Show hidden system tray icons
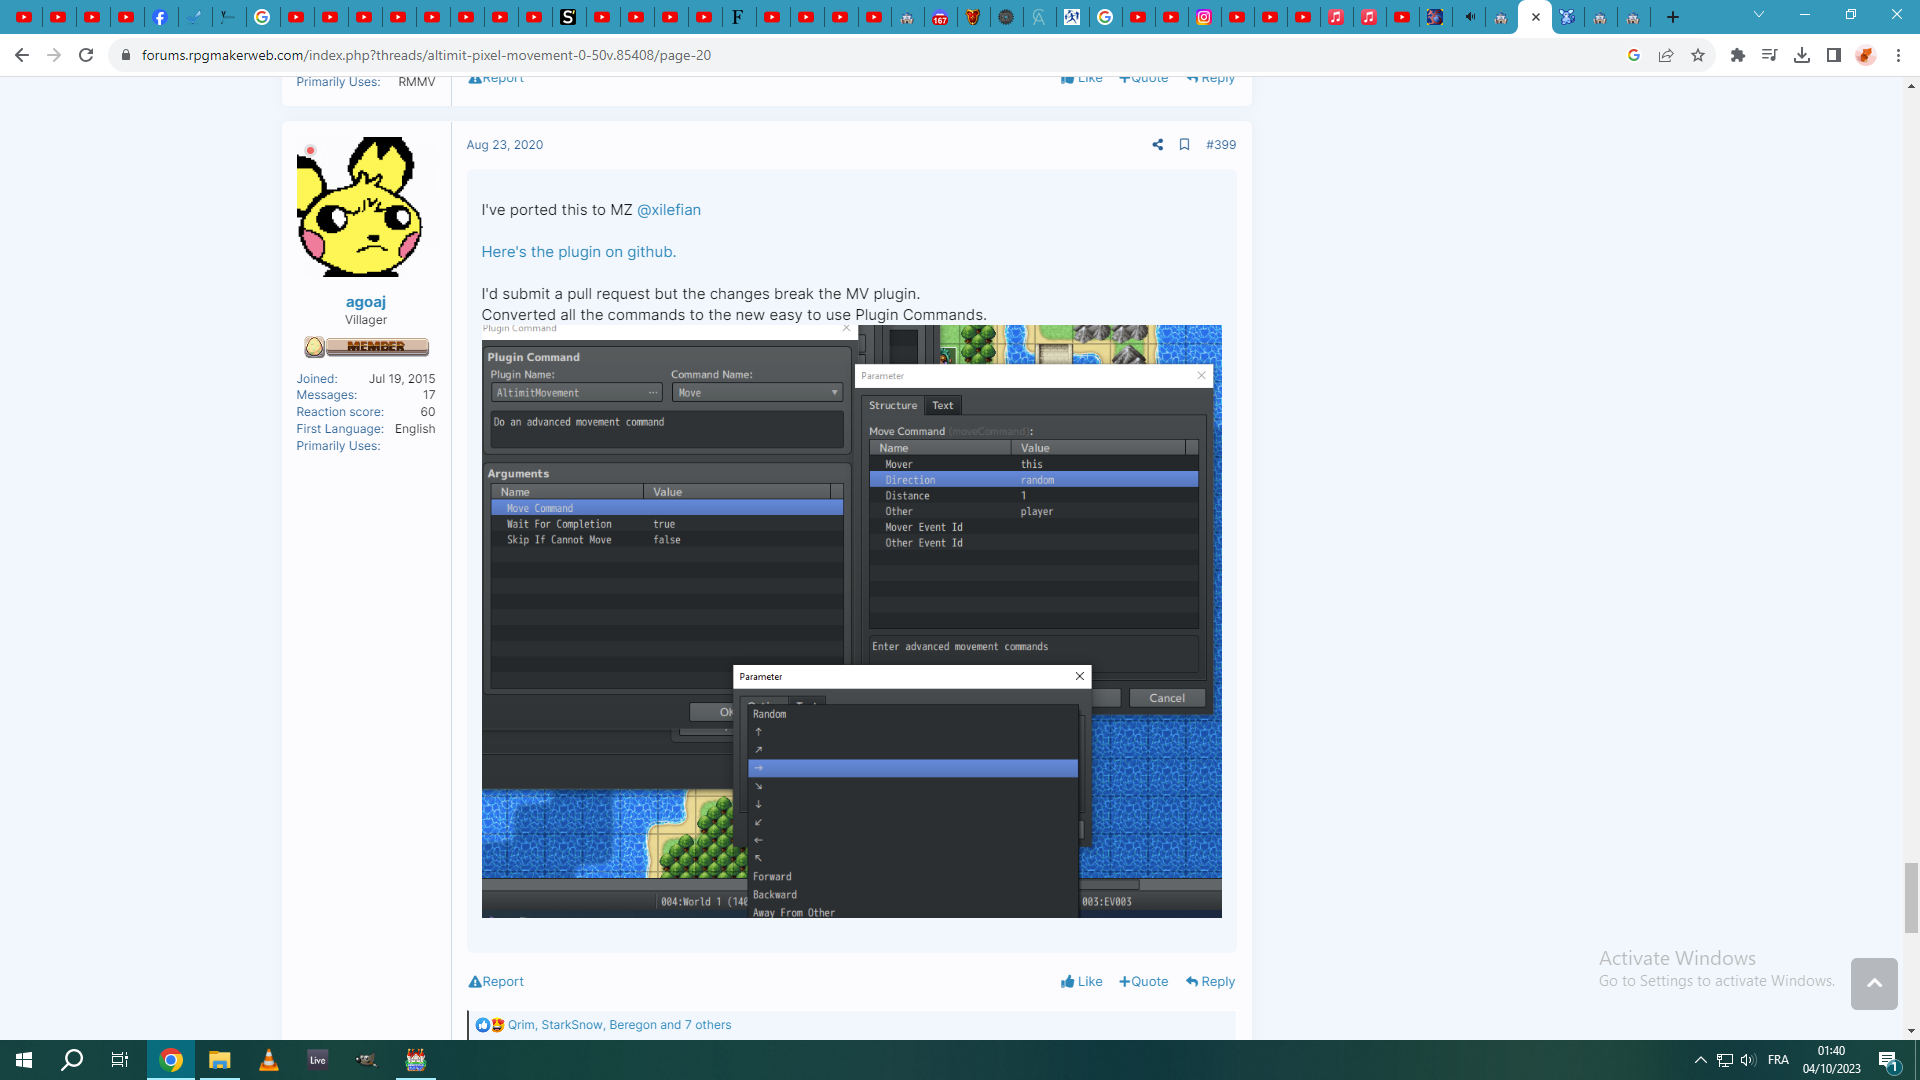The width and height of the screenshot is (1920, 1080). click(1700, 1060)
